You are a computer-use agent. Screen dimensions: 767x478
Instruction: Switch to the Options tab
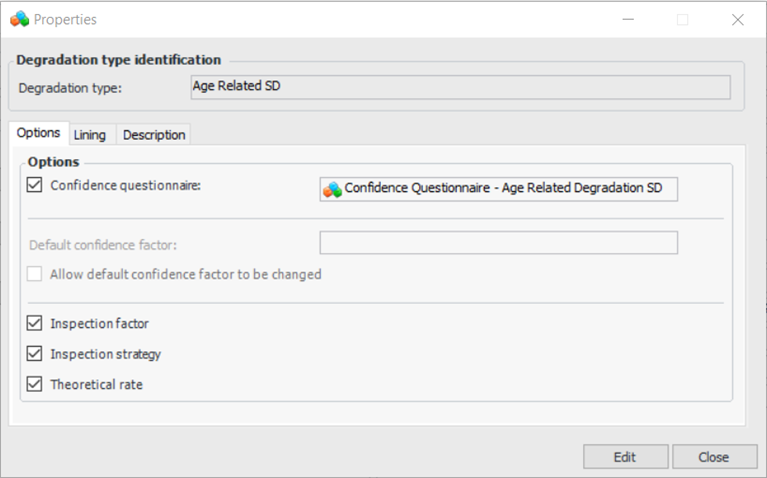click(39, 133)
